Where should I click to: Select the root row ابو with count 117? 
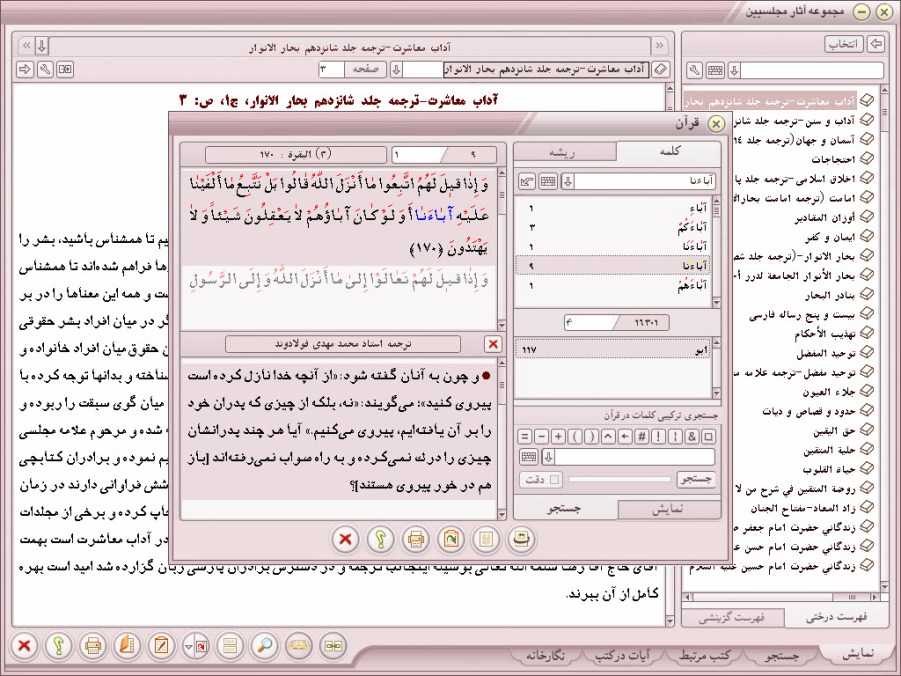613,349
